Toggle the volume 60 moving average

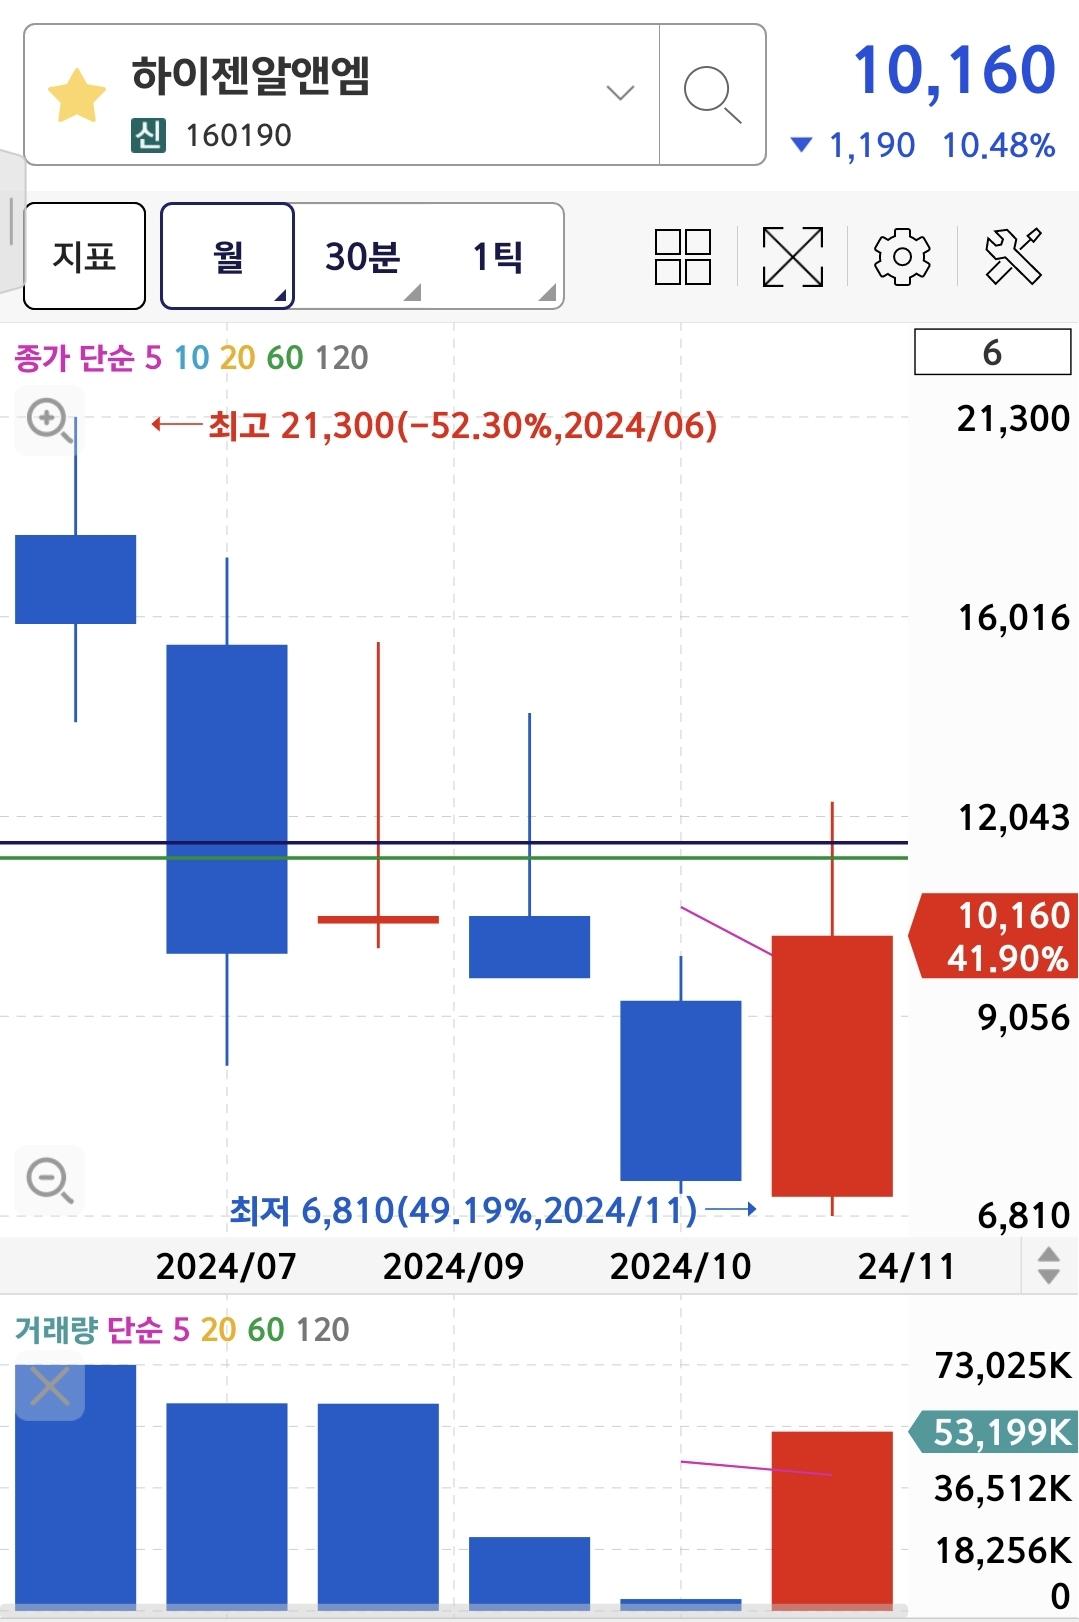266,1330
